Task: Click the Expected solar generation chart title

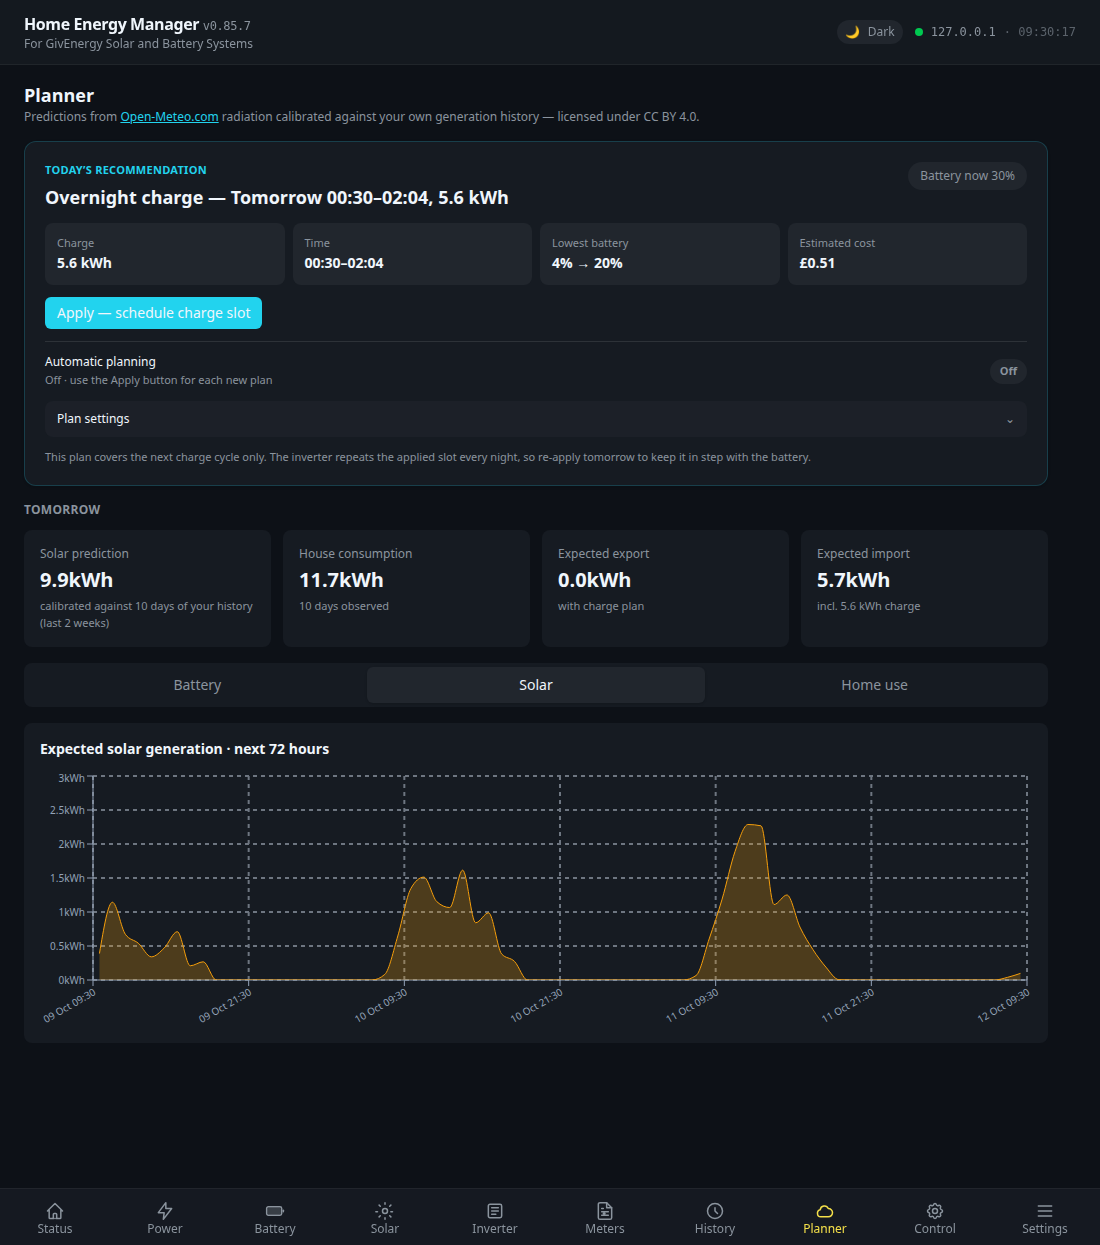Action: (184, 749)
